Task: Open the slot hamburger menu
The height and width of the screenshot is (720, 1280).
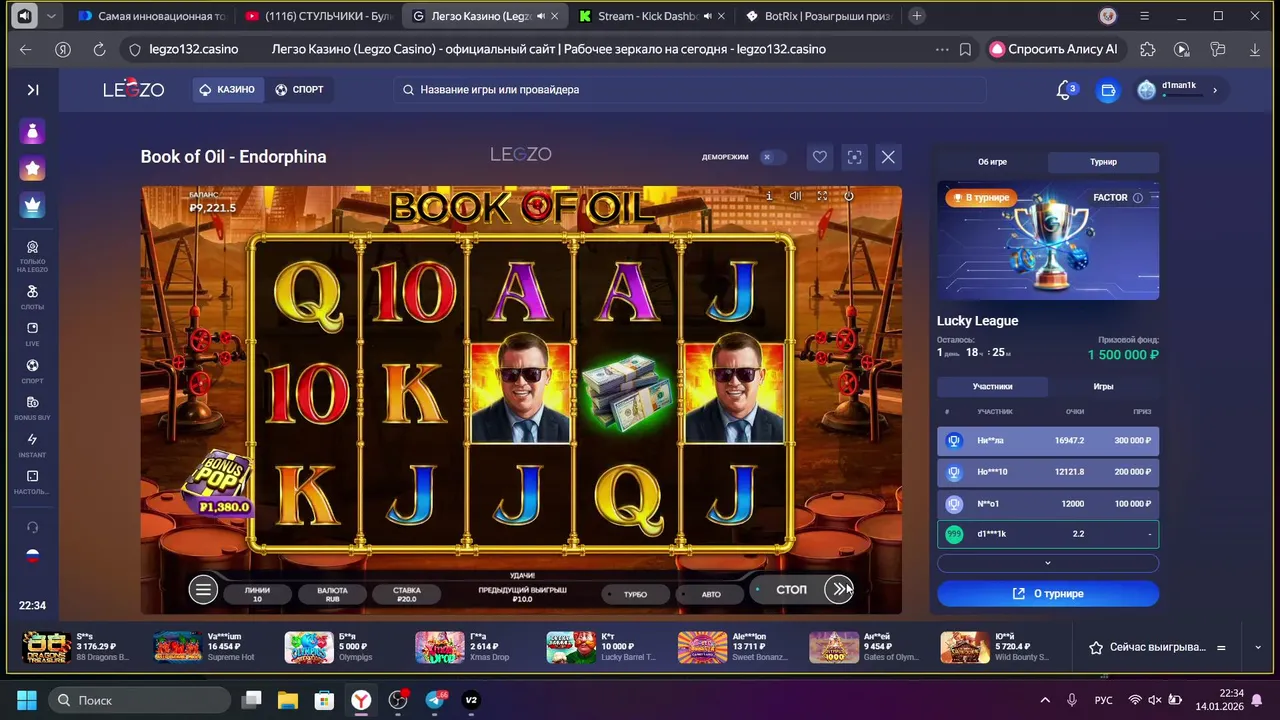Action: [x=203, y=590]
